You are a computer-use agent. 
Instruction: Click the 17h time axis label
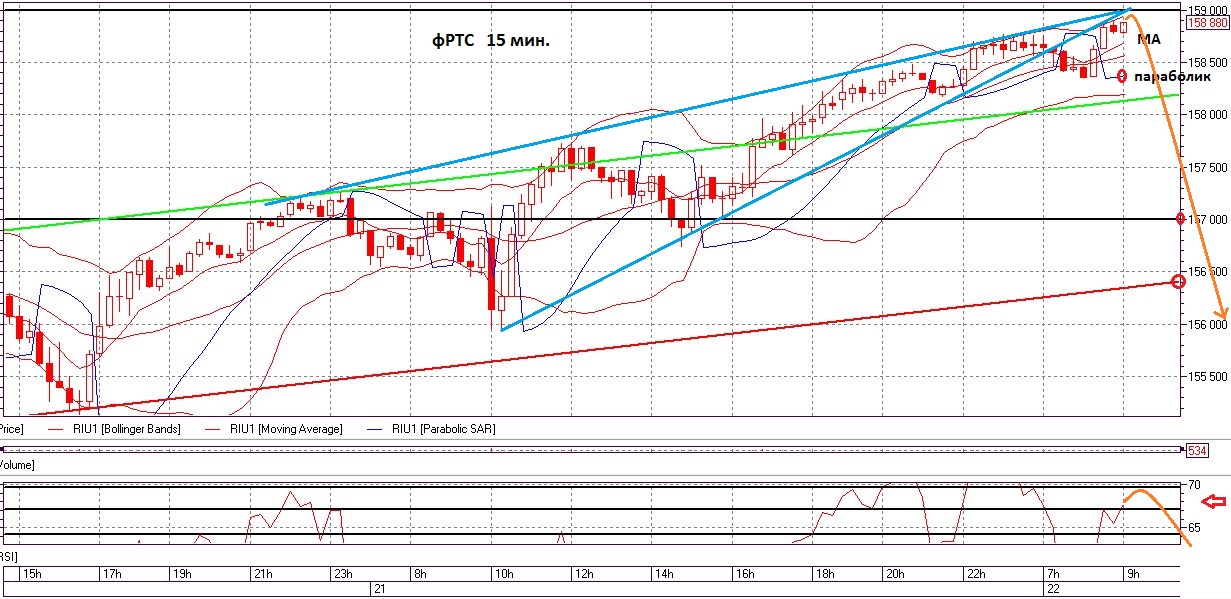tap(111, 574)
